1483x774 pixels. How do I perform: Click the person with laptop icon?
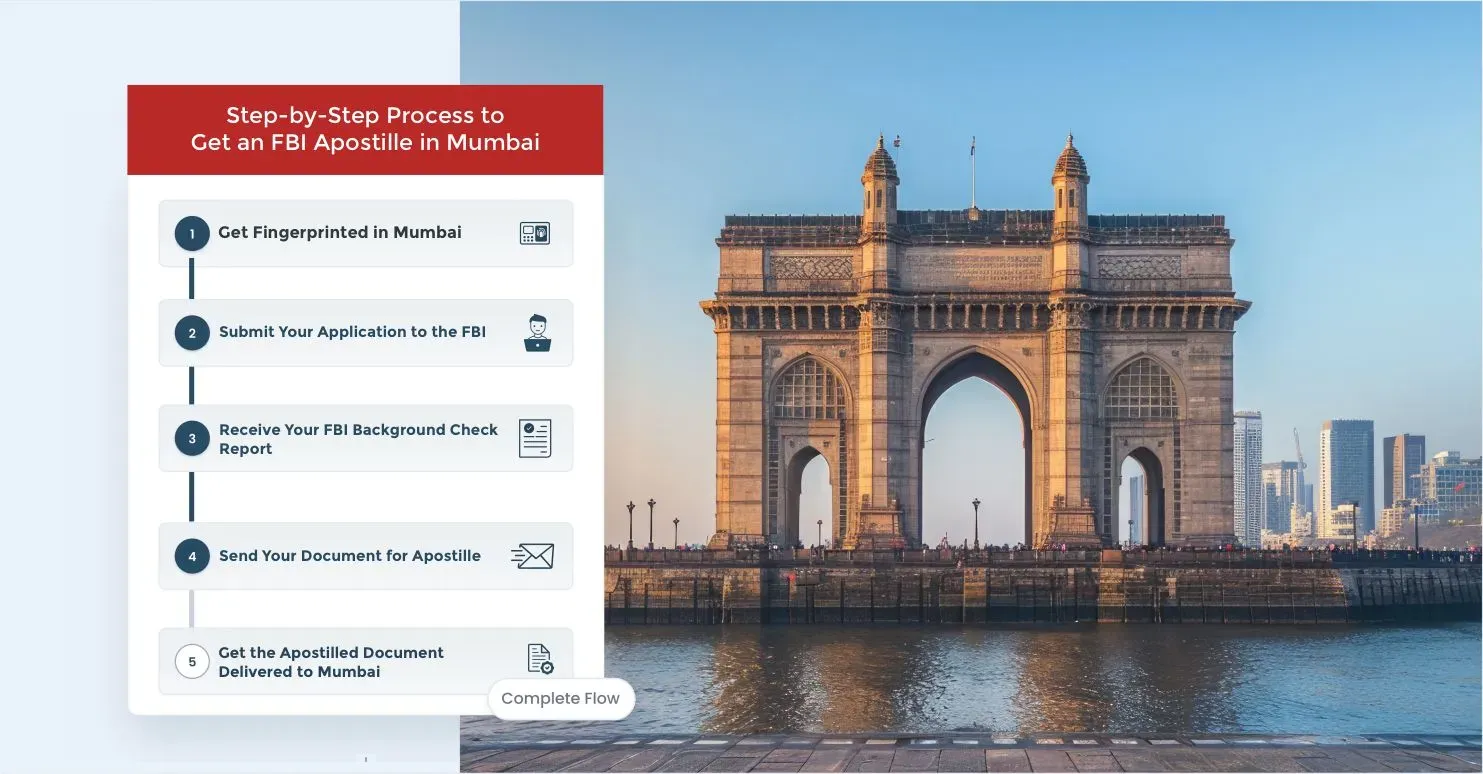[x=537, y=333]
